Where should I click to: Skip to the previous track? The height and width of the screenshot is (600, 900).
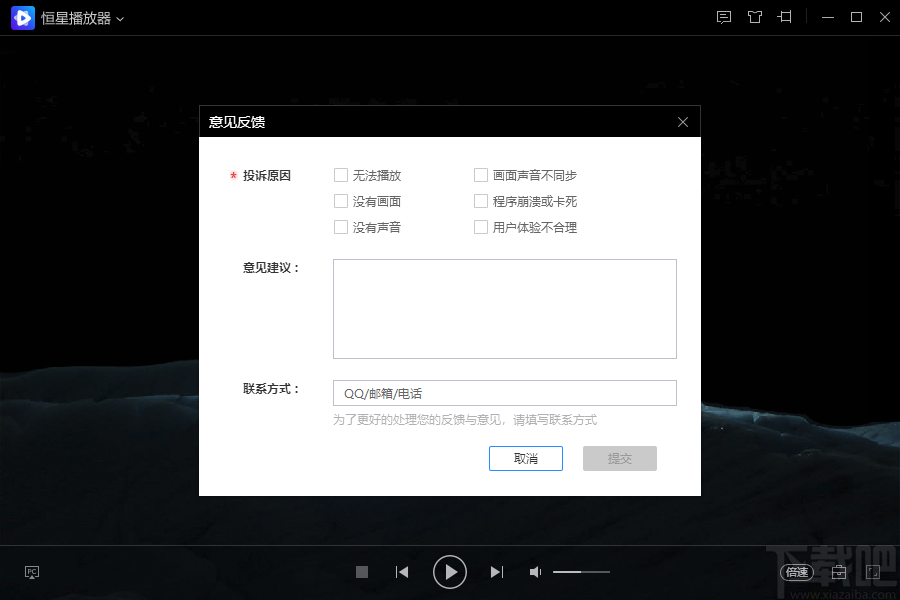tap(402, 572)
